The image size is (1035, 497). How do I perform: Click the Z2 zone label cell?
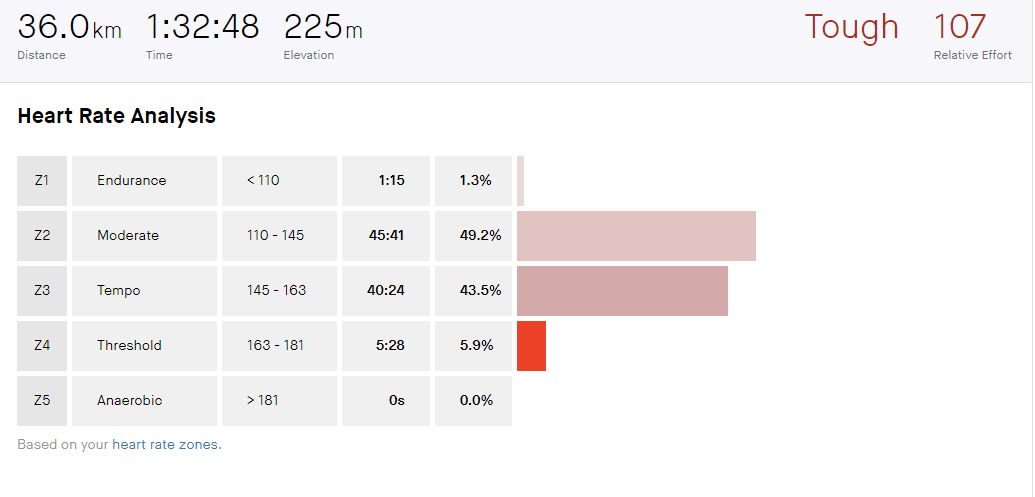(42, 236)
